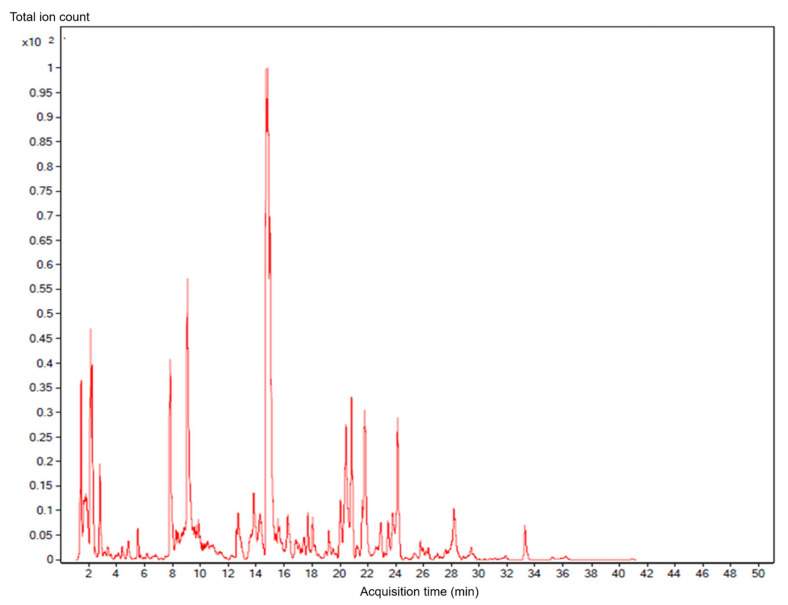
Task: Click x-axis tick label 18
Action: point(312,573)
